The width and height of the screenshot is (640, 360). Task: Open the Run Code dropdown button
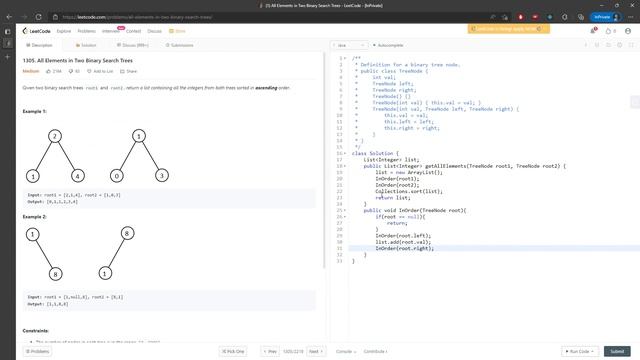(x=580, y=351)
